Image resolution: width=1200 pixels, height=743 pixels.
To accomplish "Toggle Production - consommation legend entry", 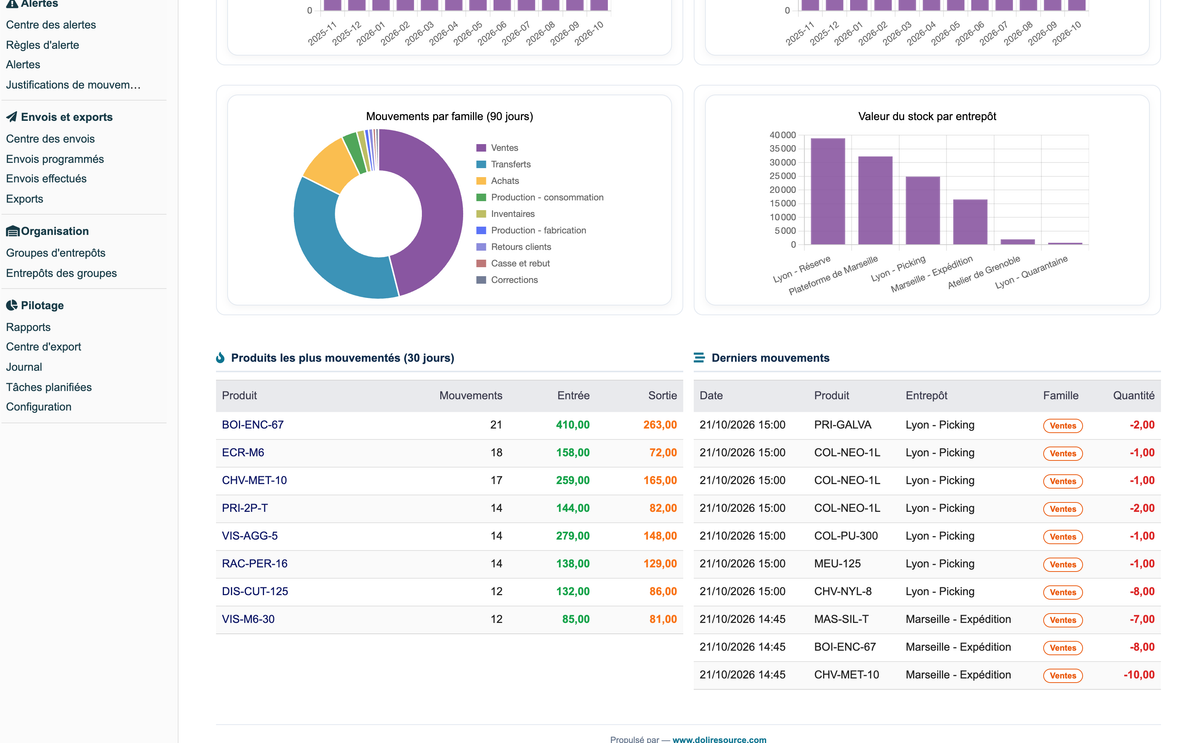I will pos(540,197).
